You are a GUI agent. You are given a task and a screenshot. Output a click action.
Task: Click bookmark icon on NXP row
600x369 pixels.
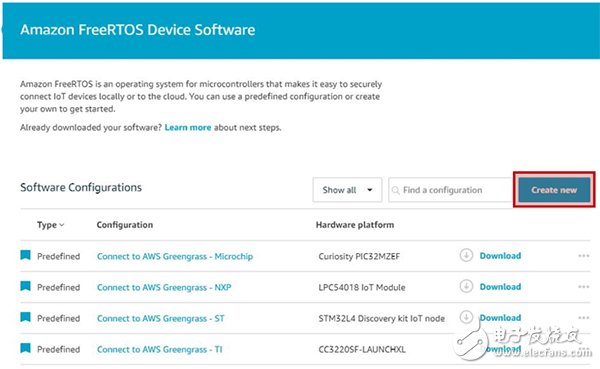[25, 286]
